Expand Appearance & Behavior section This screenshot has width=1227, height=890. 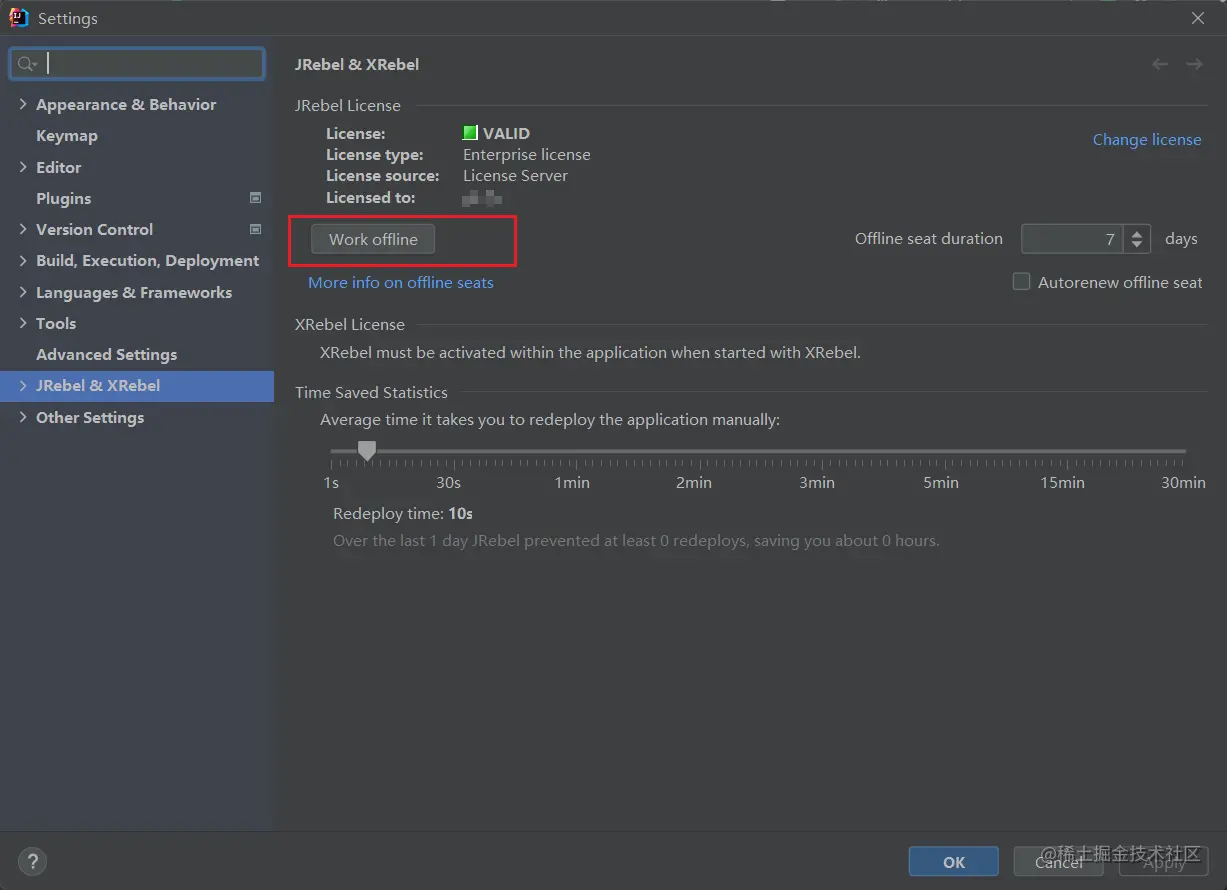click(23, 104)
